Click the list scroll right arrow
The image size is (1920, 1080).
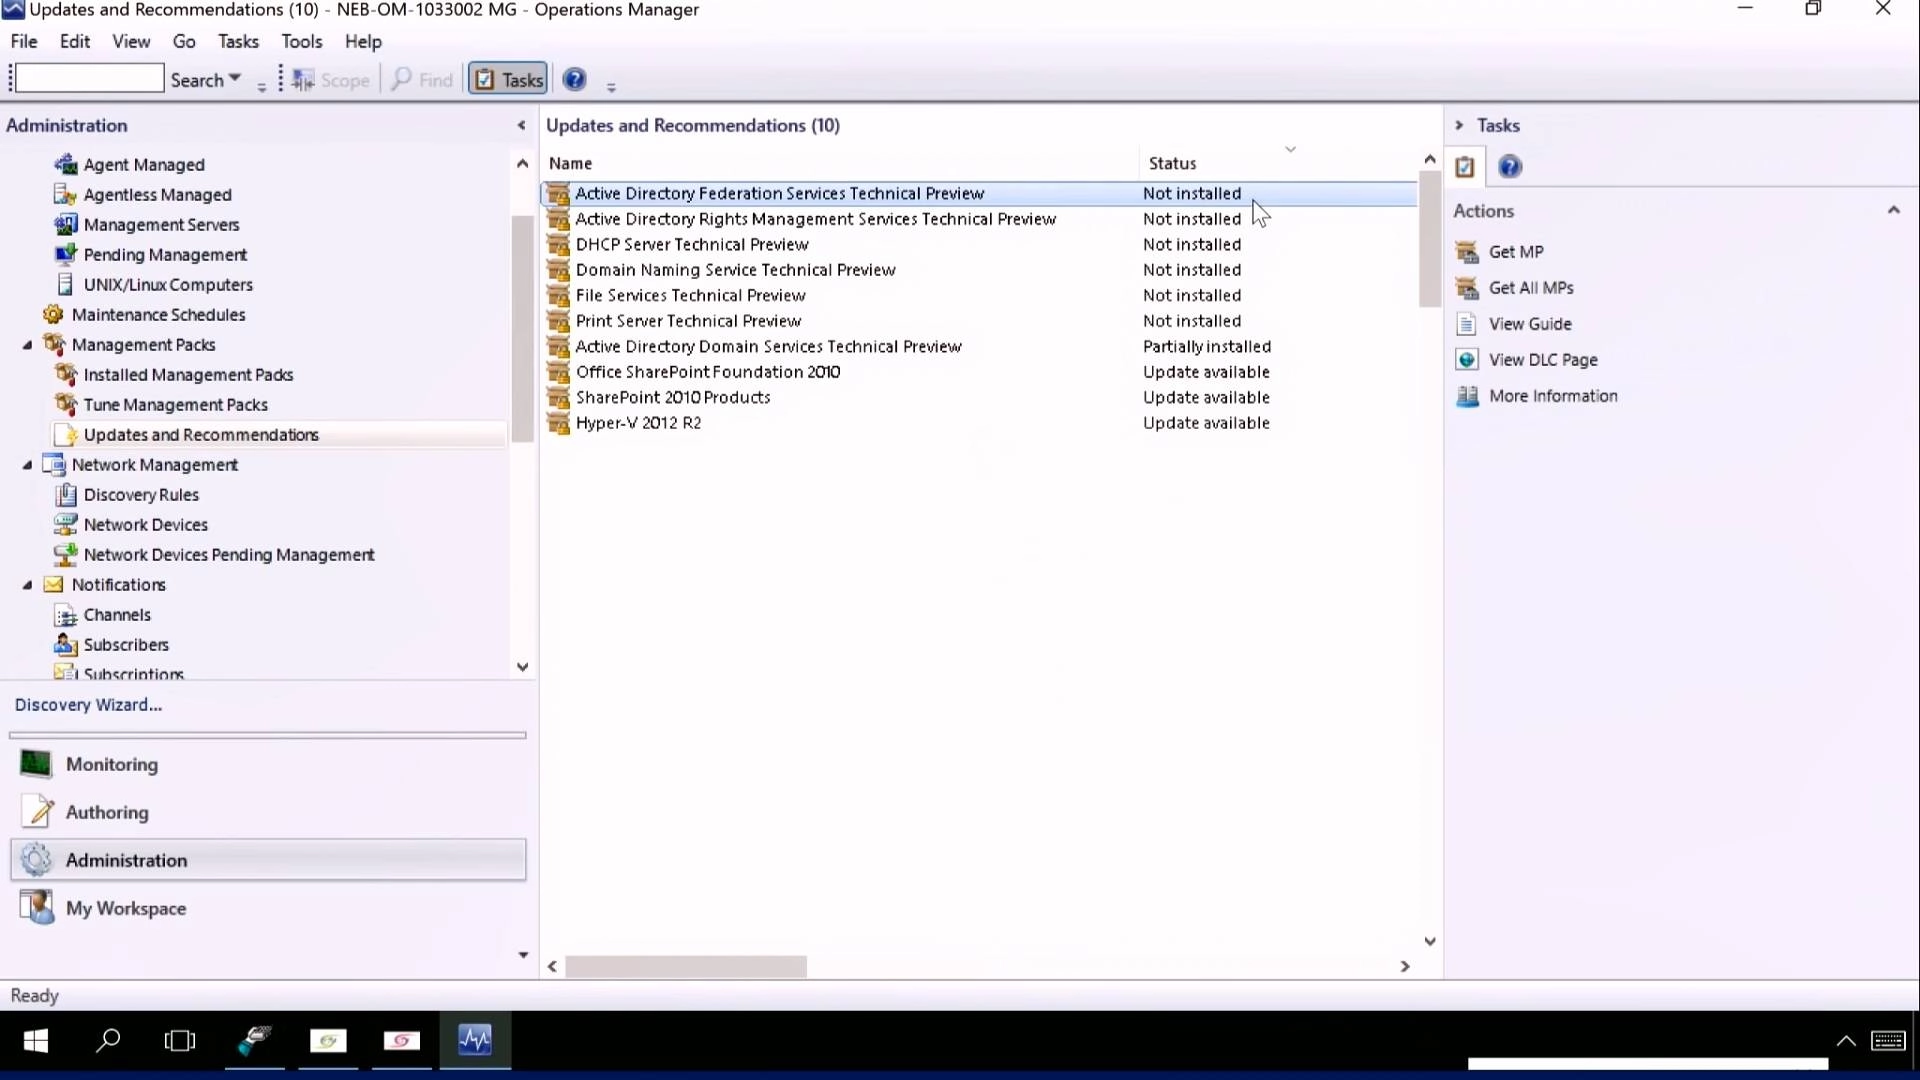(1405, 967)
